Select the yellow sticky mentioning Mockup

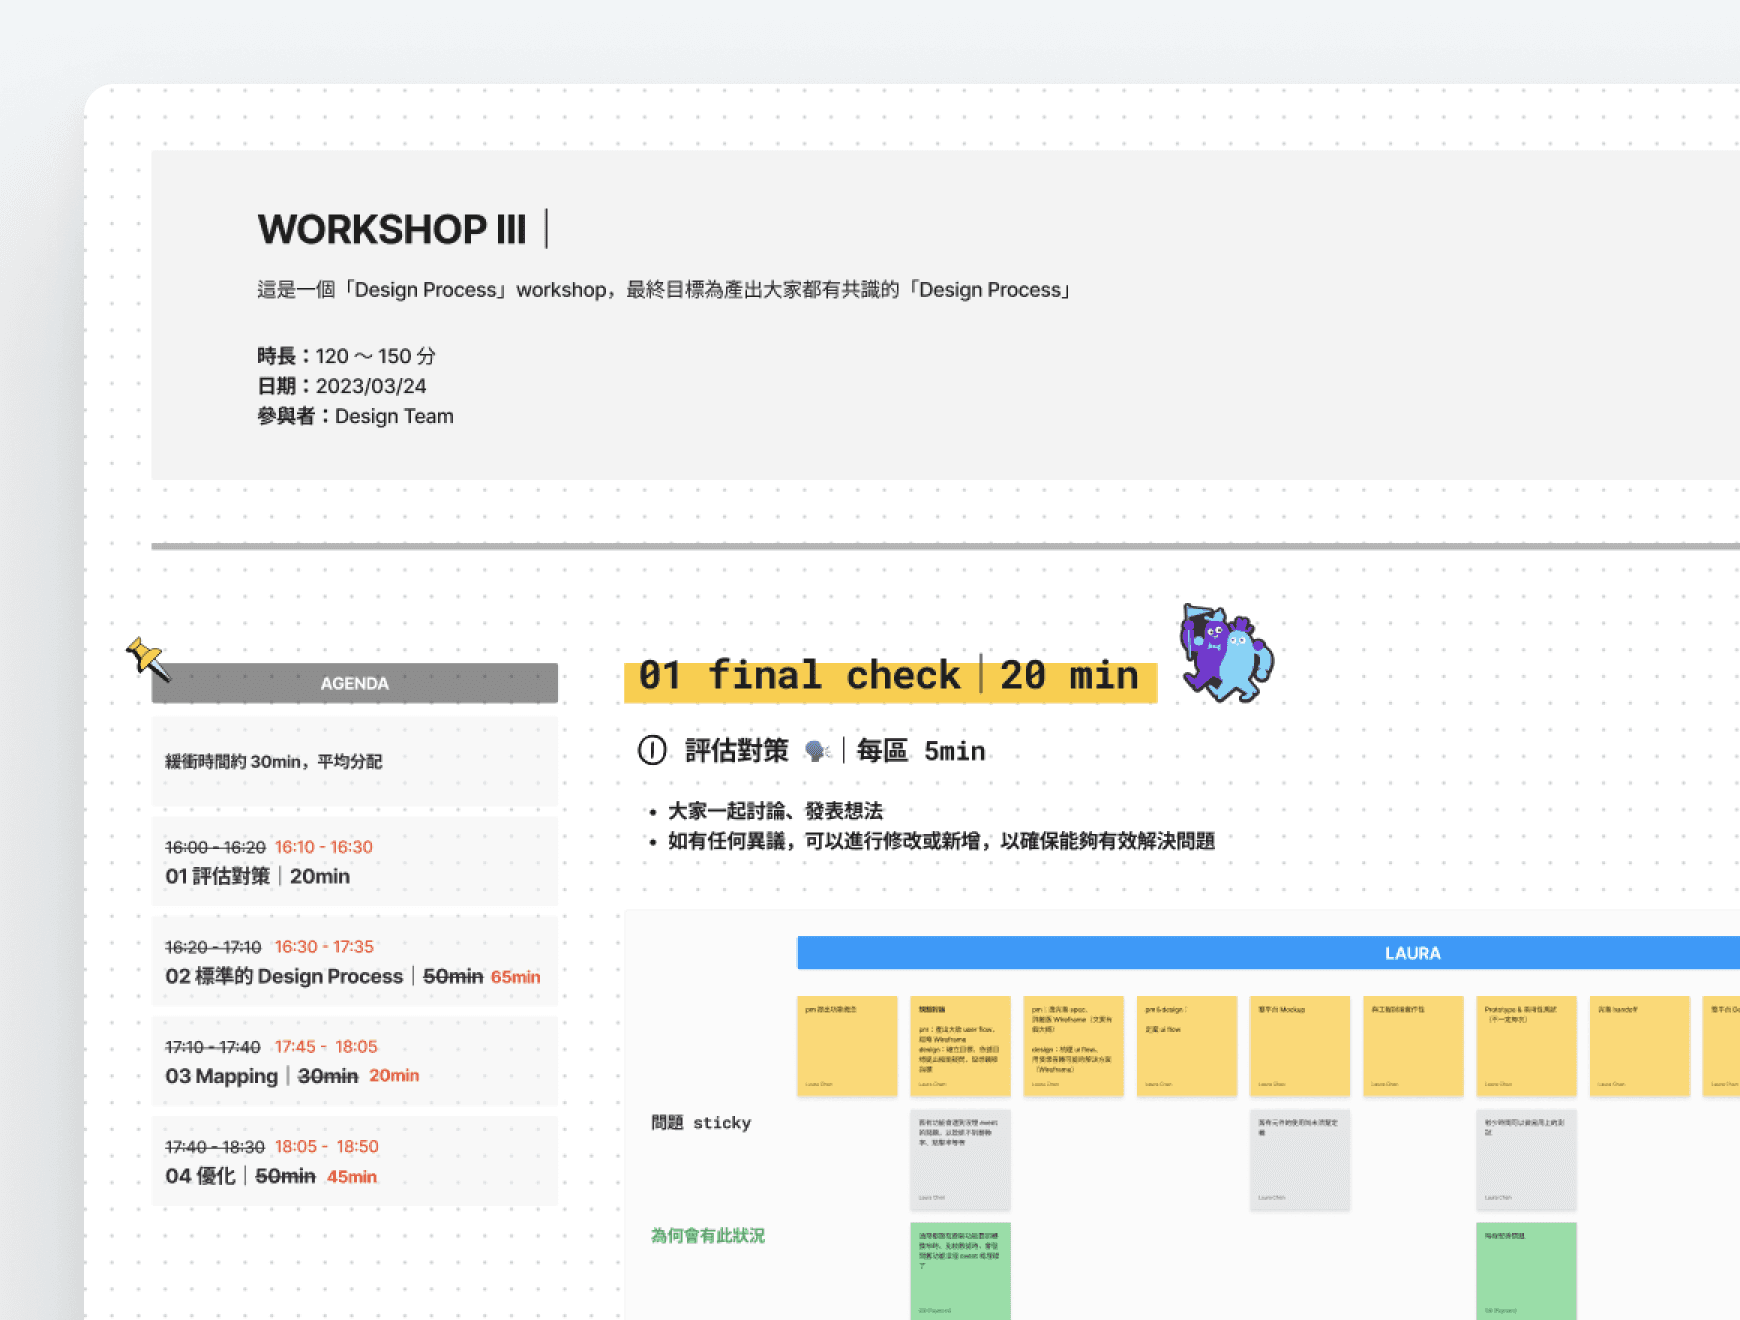tap(1299, 1045)
